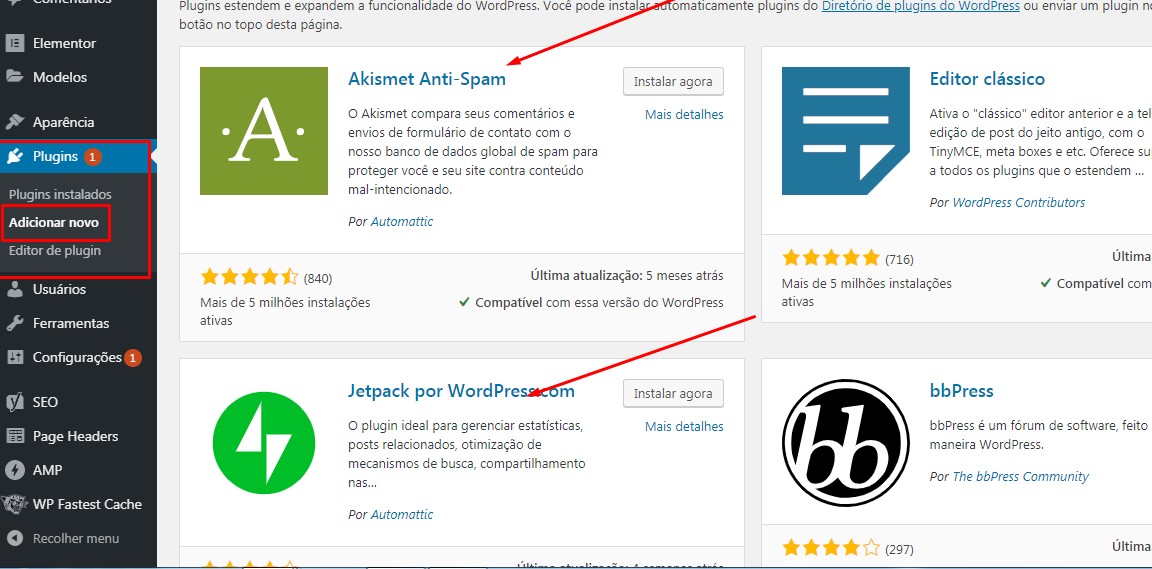Install Akismet with Instalar agora
1152x569 pixels.
673,82
